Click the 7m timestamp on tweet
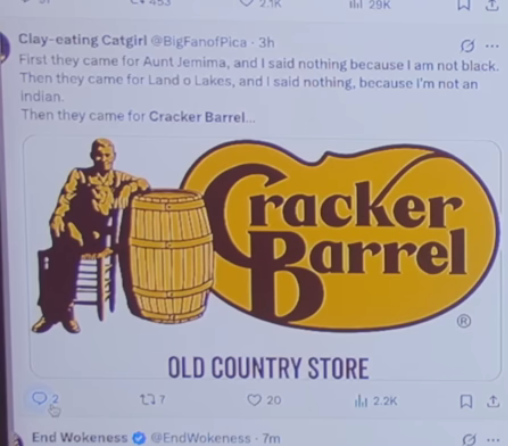The image size is (508, 446). [x=271, y=438]
